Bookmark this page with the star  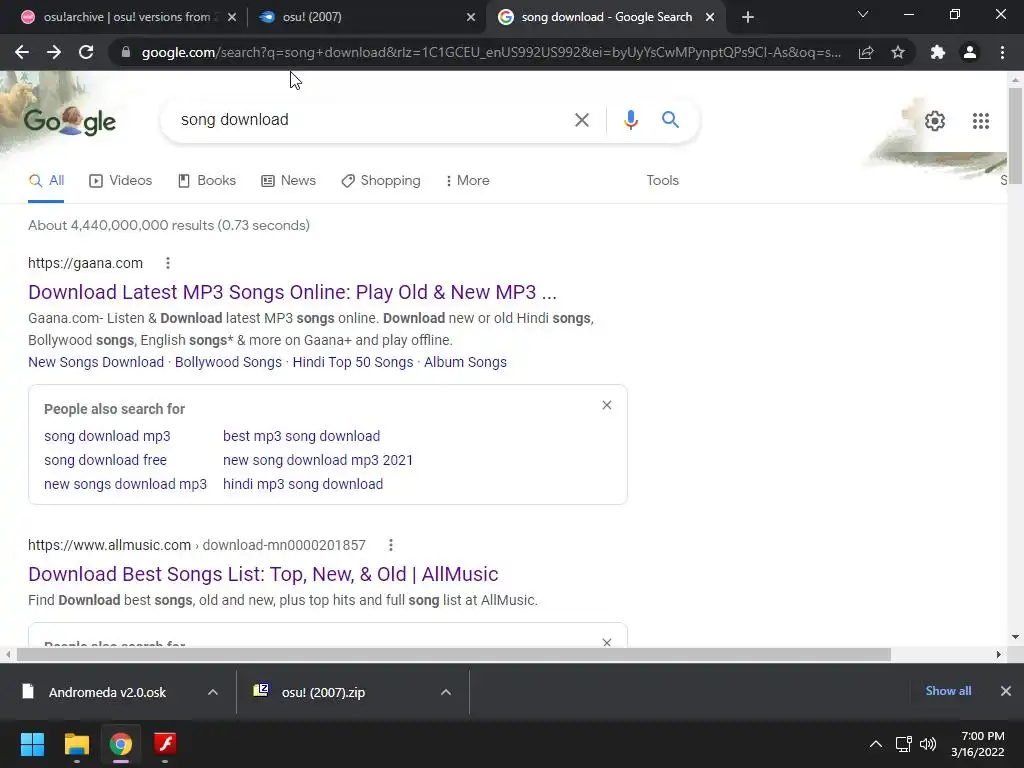click(898, 52)
